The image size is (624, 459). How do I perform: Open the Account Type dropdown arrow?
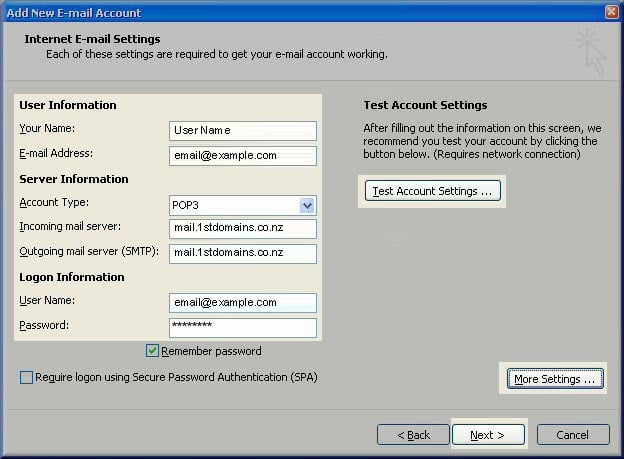click(x=307, y=206)
